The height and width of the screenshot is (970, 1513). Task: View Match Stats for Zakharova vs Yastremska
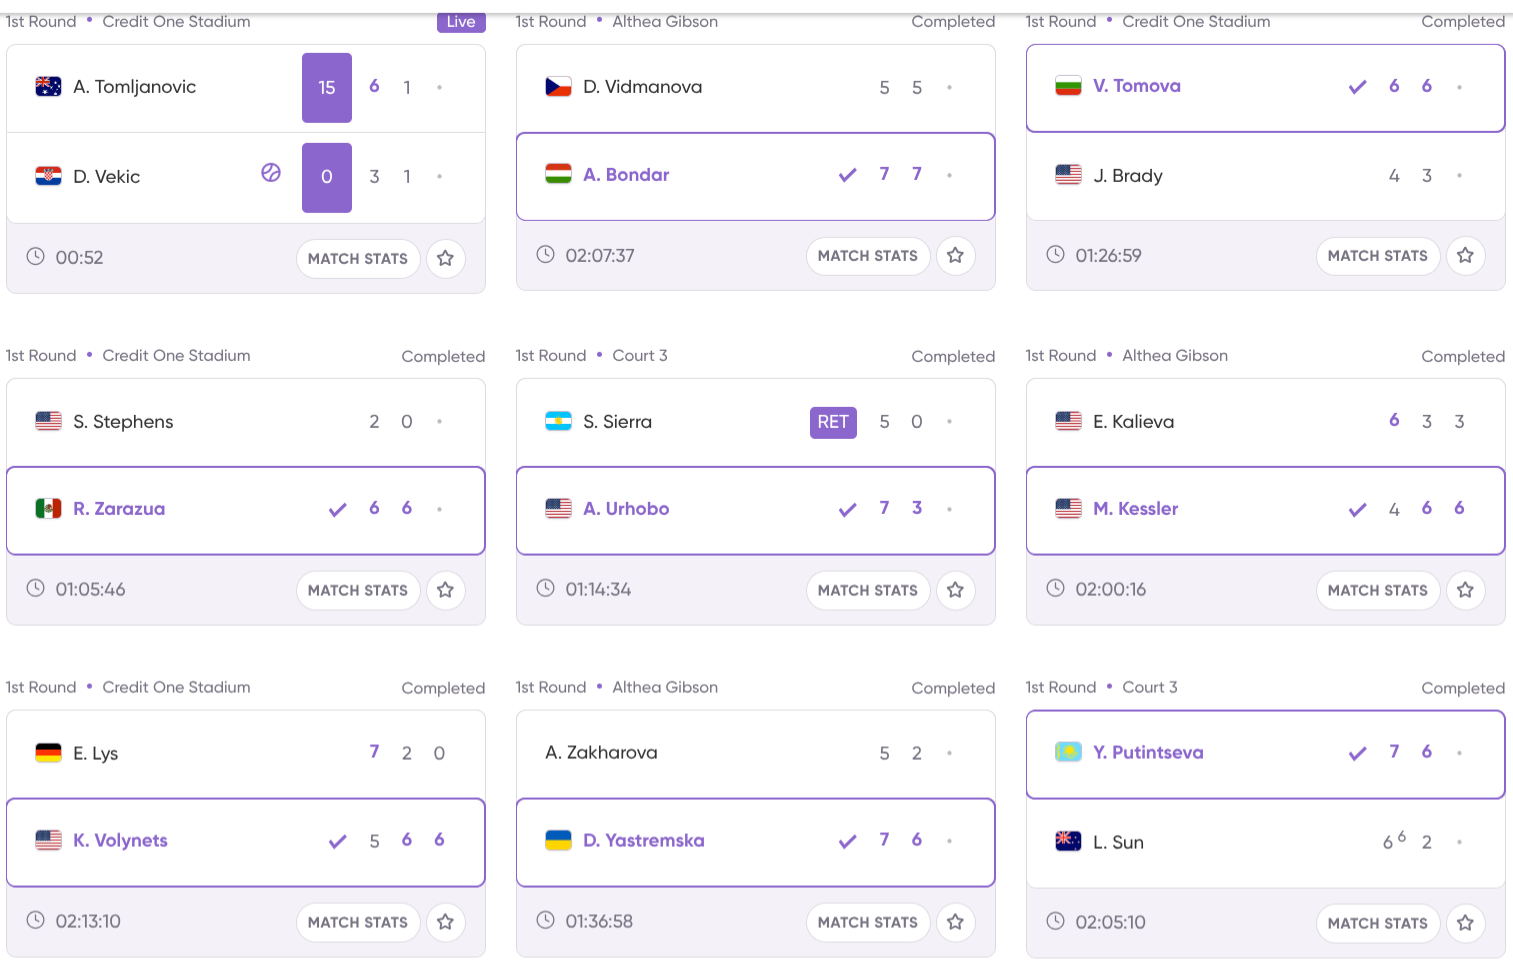867,922
